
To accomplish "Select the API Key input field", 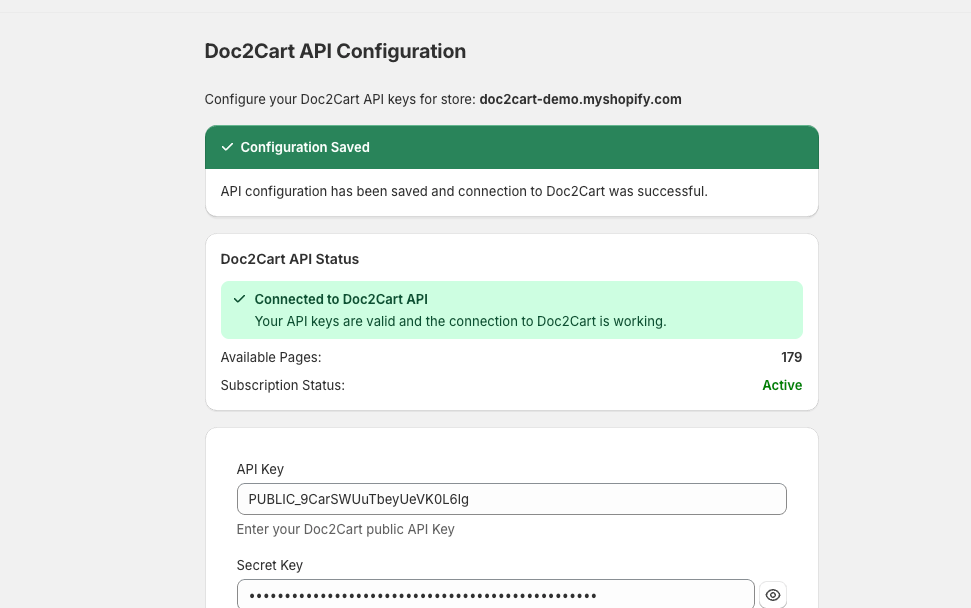I will 511,499.
